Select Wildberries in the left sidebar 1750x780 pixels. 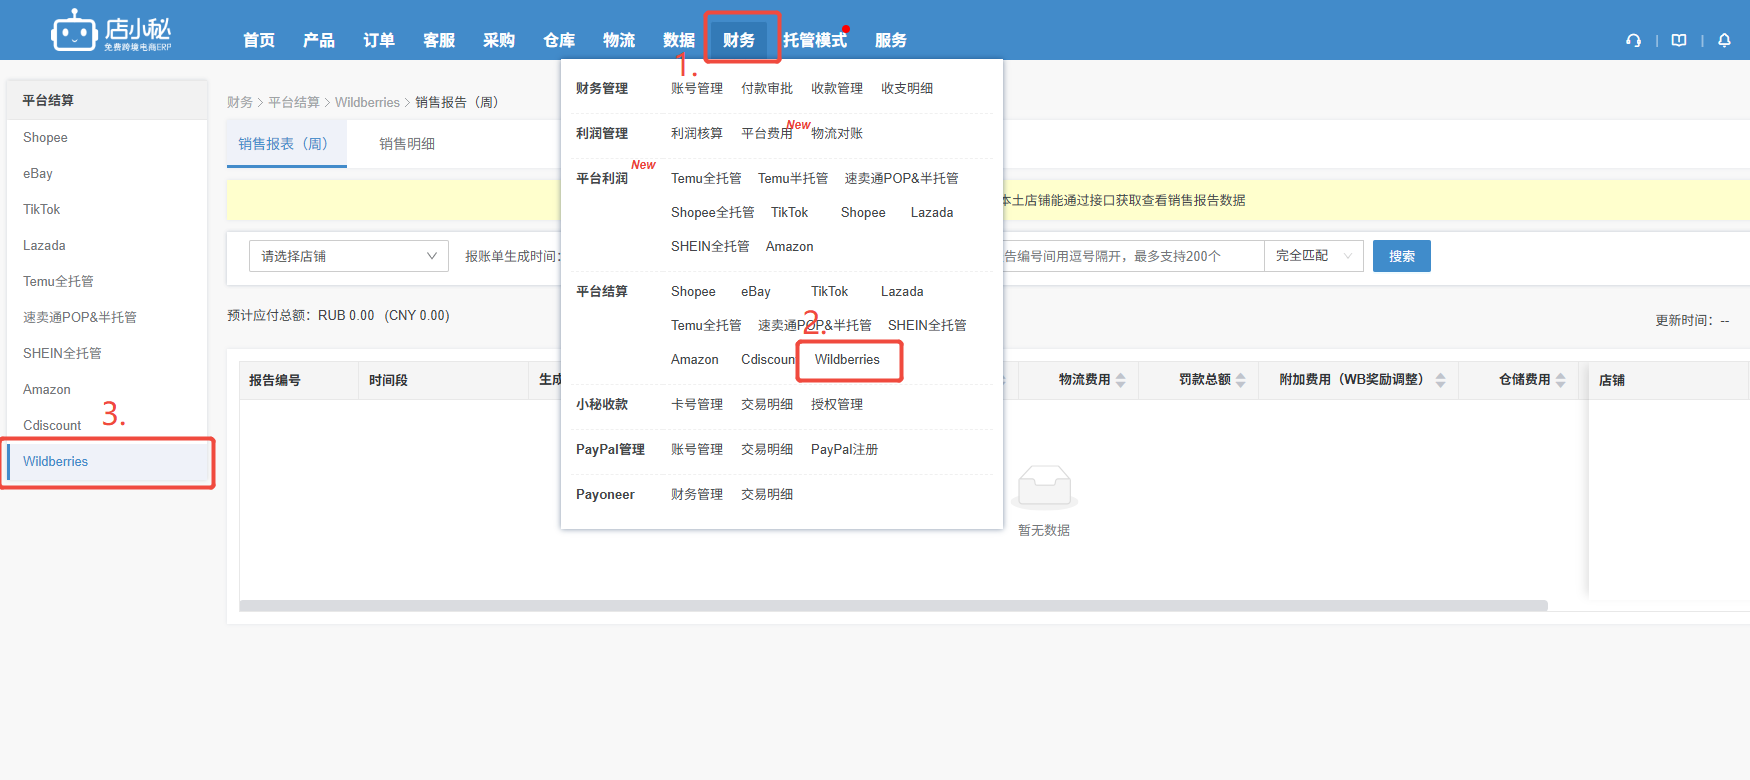pyautogui.click(x=56, y=462)
